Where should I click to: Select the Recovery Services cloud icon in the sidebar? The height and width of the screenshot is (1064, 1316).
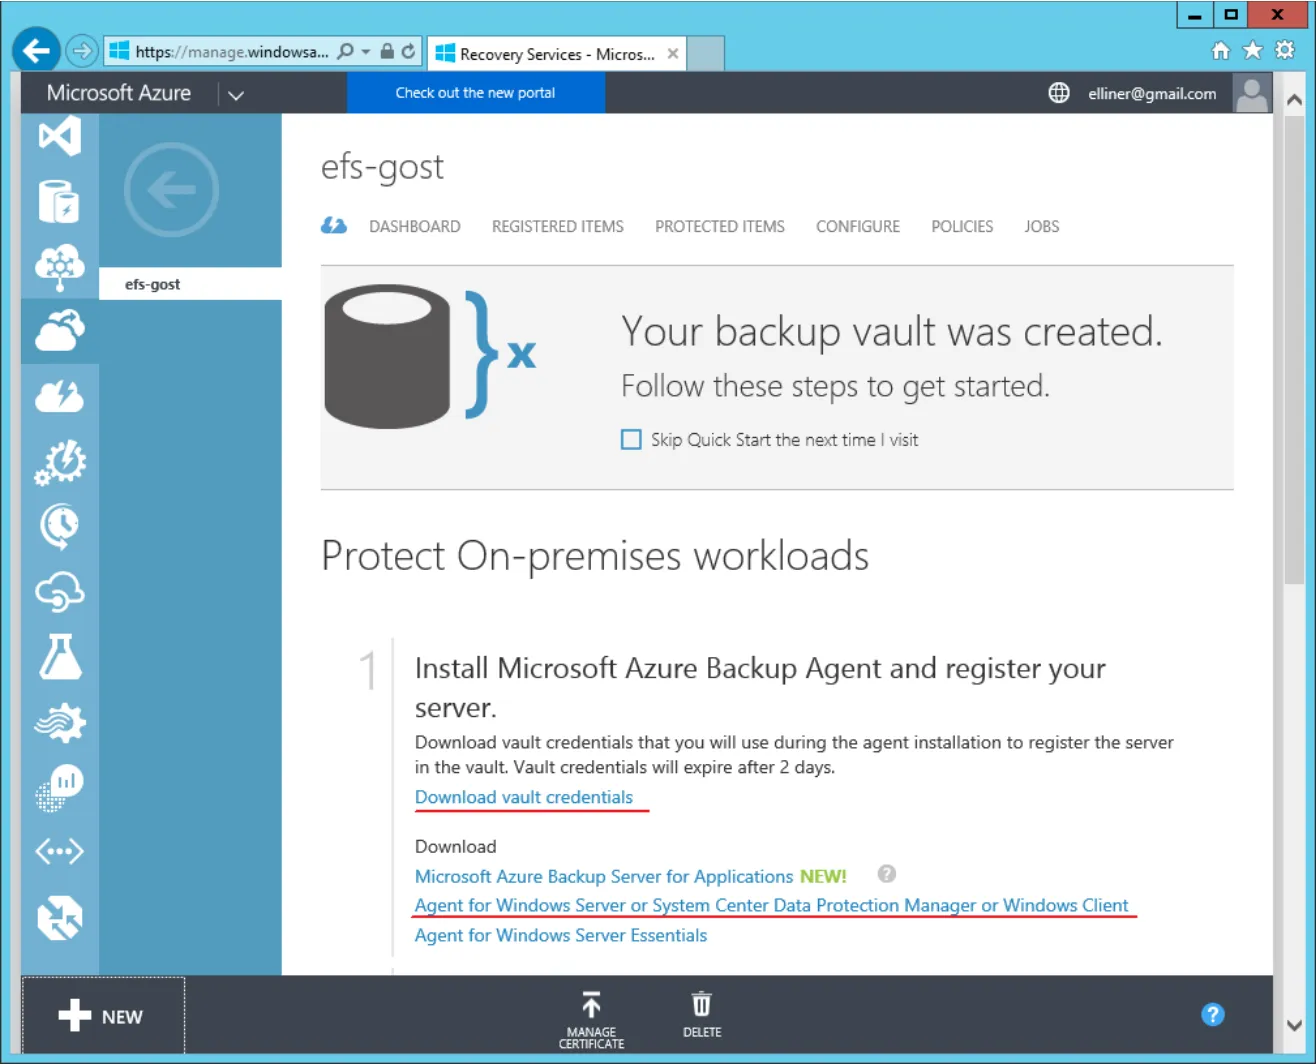pyautogui.click(x=60, y=331)
